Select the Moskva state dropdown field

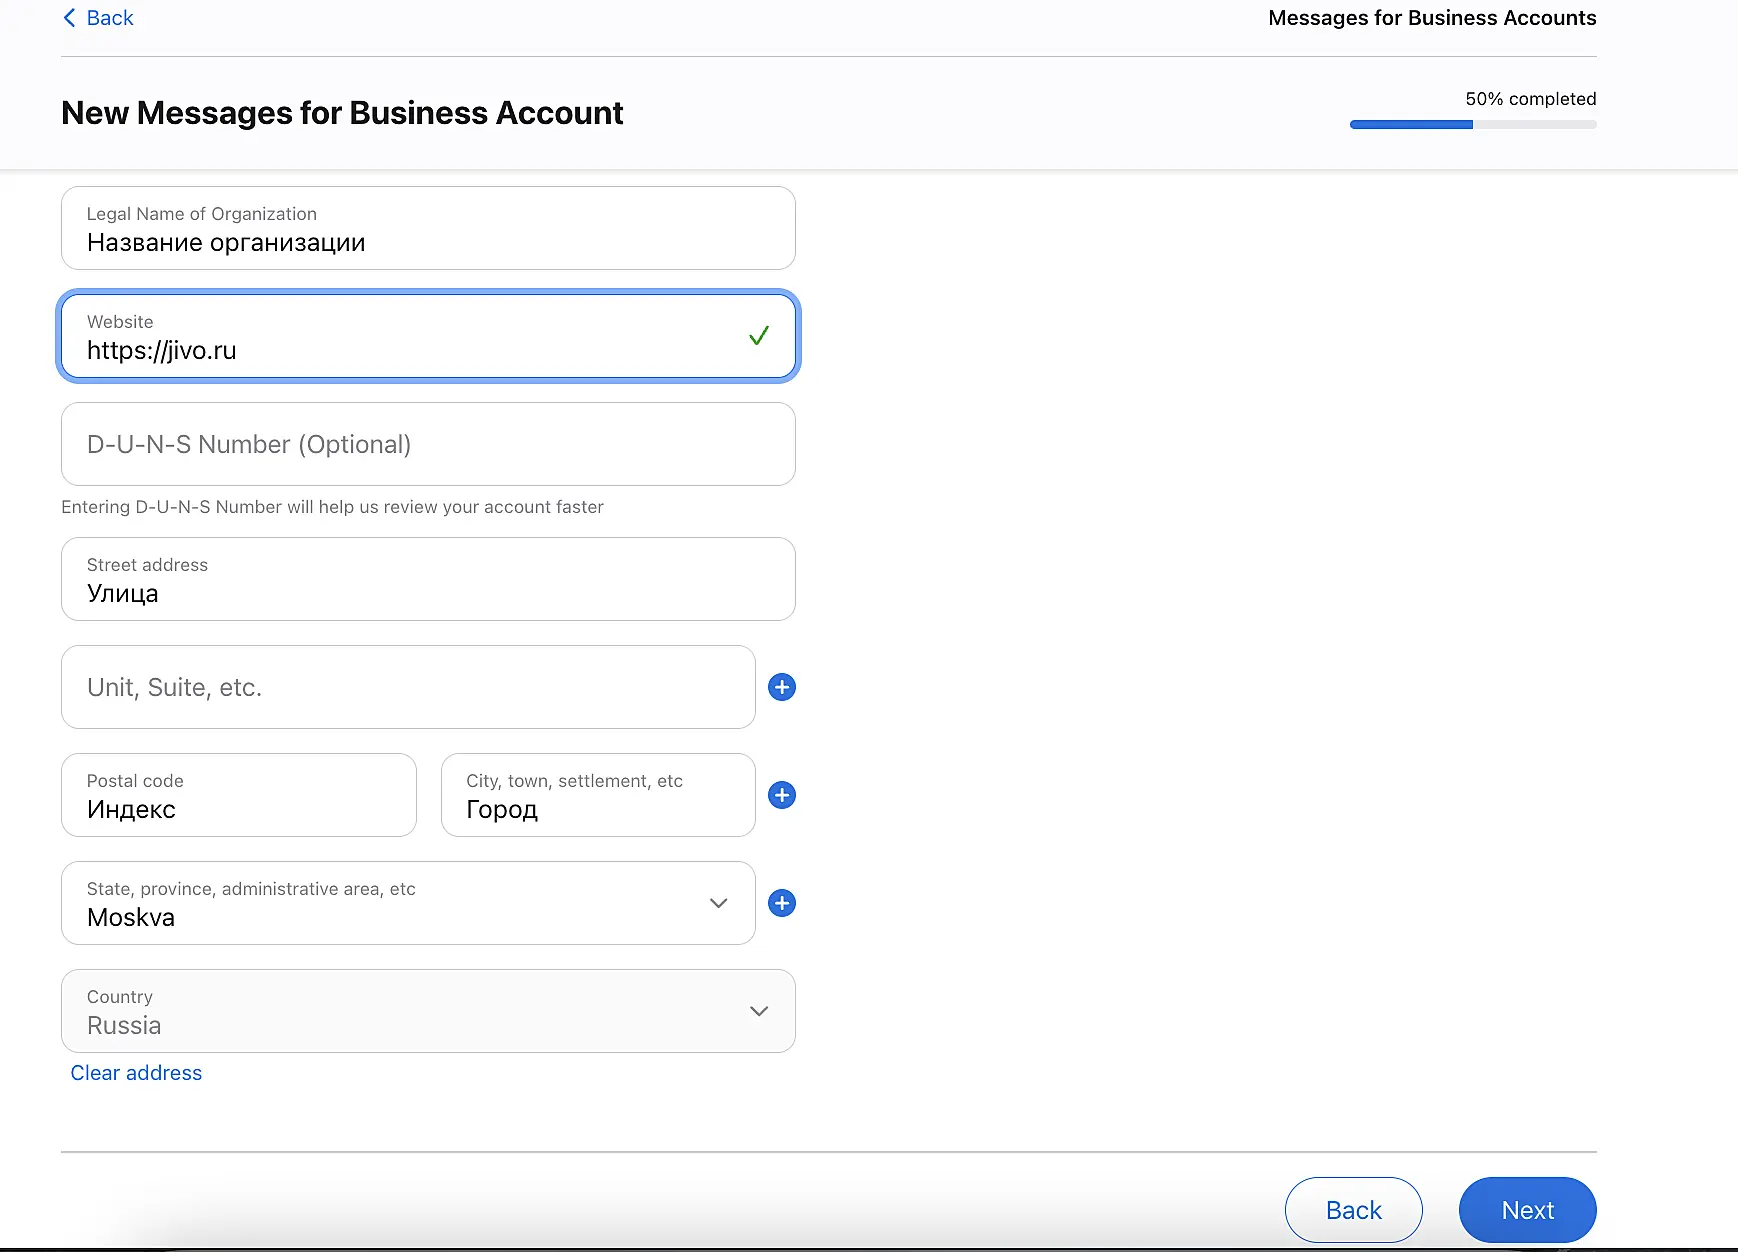[380, 904]
